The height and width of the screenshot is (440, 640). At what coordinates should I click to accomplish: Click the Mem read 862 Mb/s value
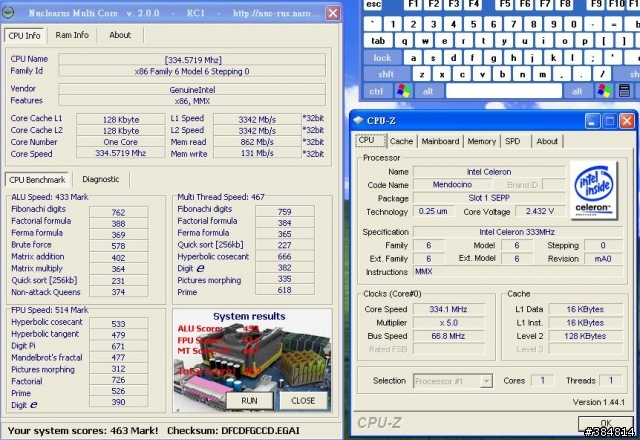(257, 142)
